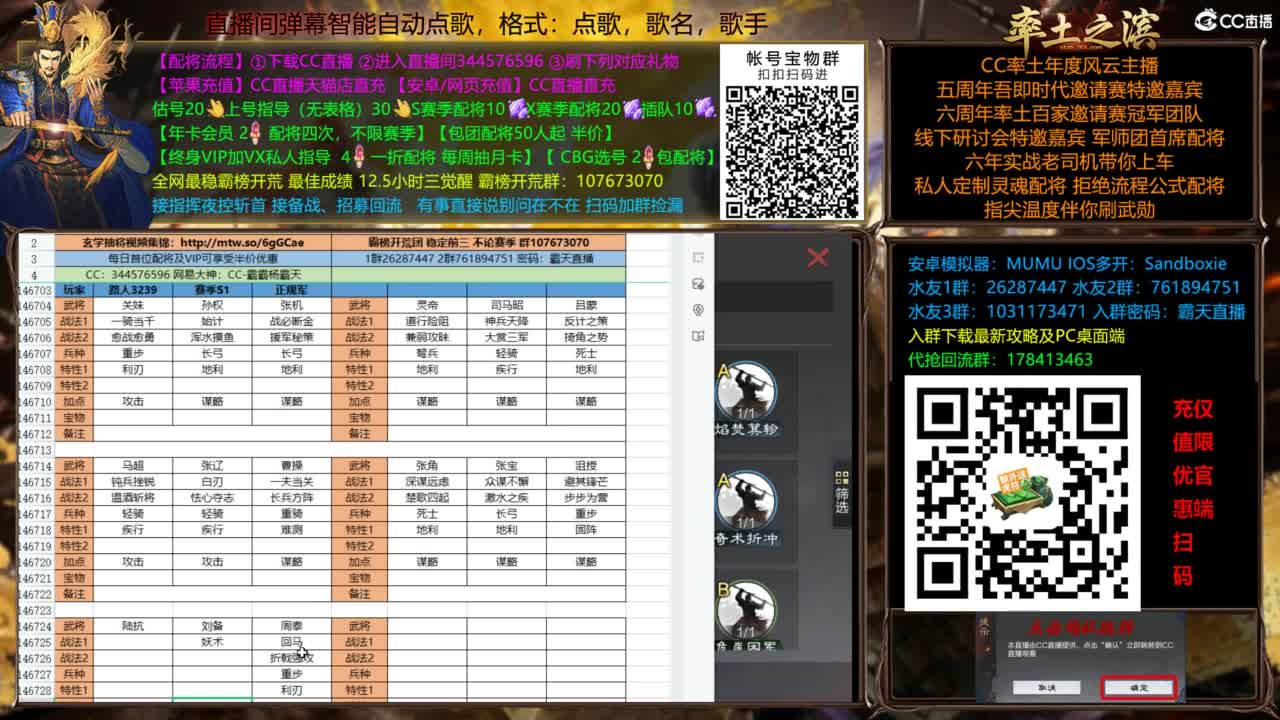Screen dimensions: 1280x720
Task: Select cell containing 一骑当千
Action: (x=132, y=321)
